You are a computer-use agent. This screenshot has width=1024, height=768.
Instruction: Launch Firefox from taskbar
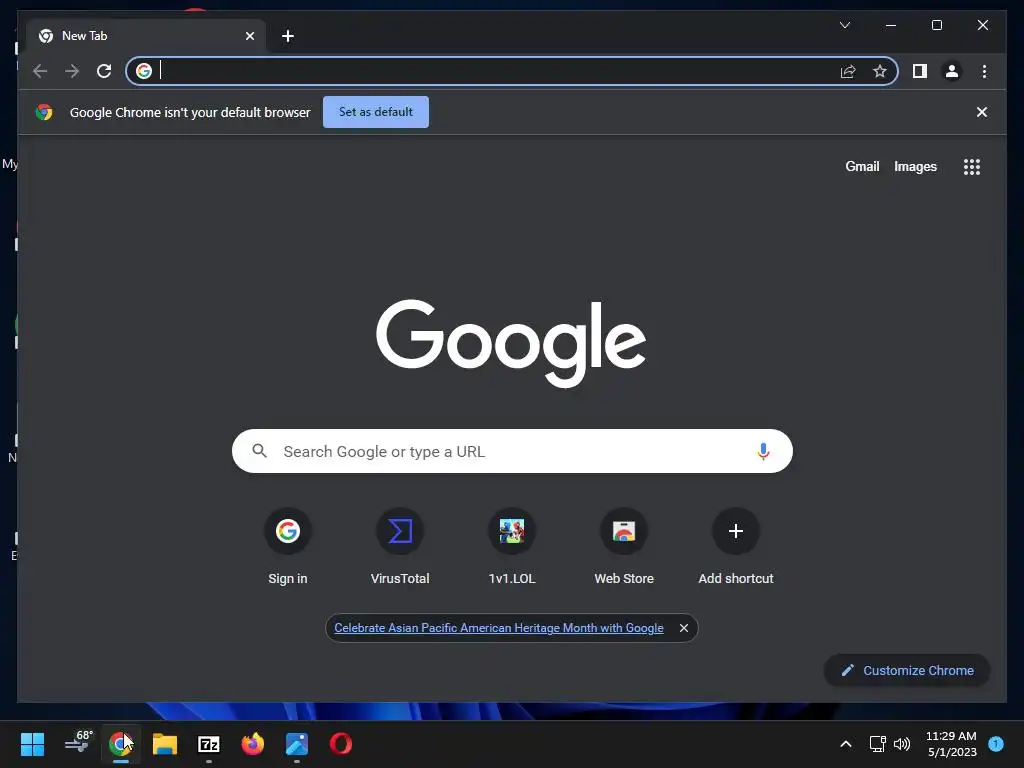tap(253, 744)
